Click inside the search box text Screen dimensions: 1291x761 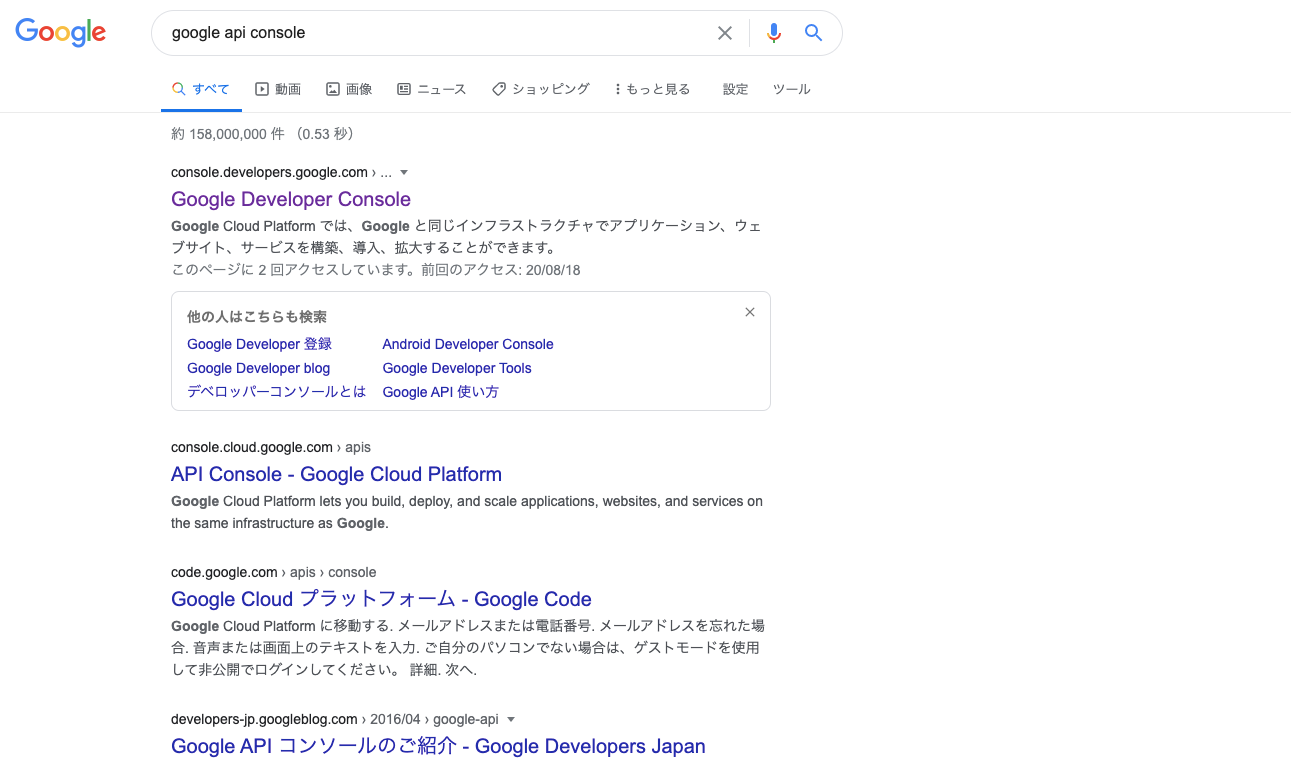click(x=238, y=33)
